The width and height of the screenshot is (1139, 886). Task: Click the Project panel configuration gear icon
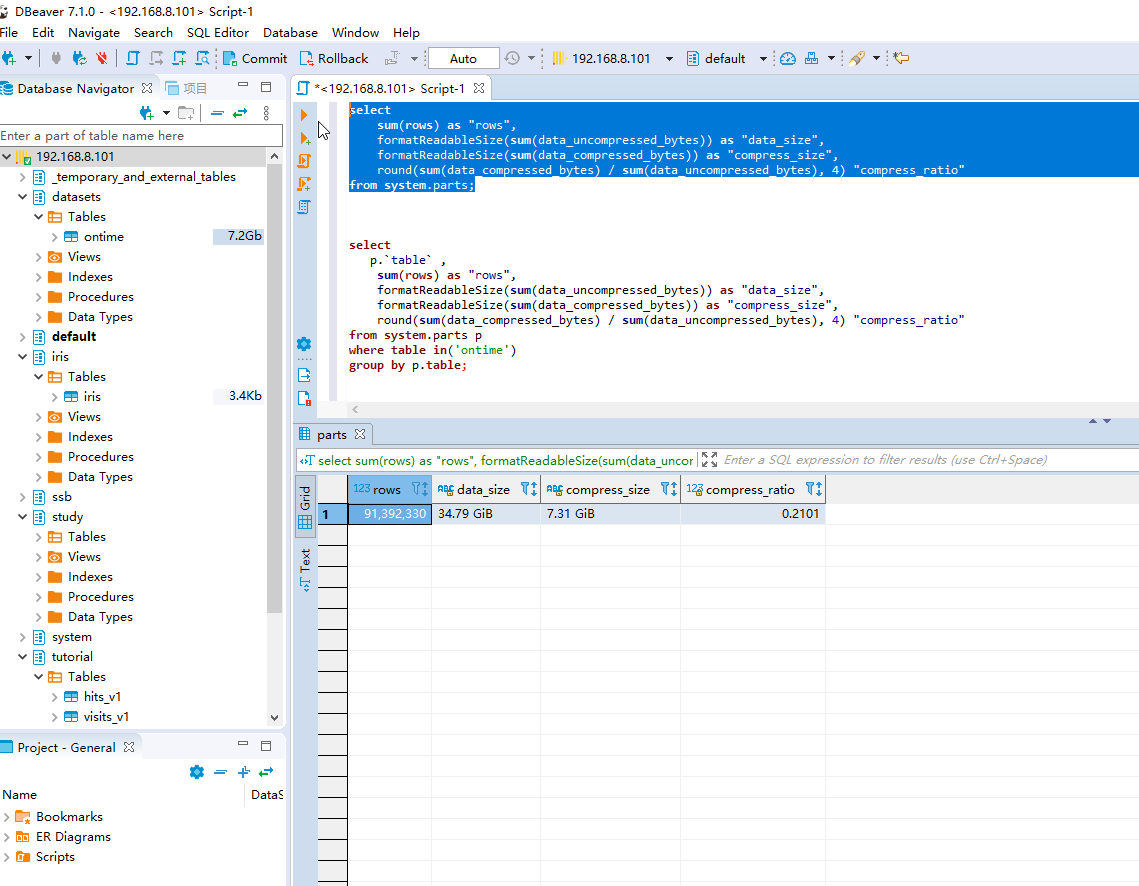pos(196,772)
